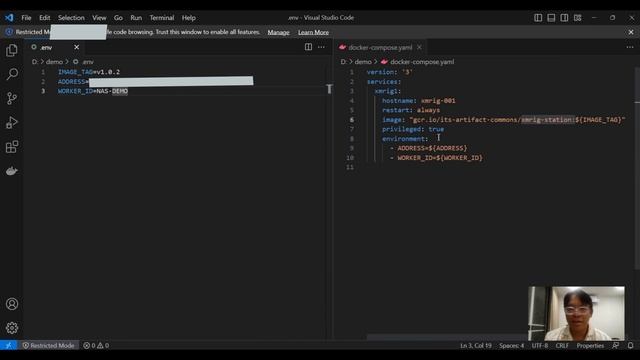The image size is (640, 360).
Task: Open remote window indicator in status bar
Action: coord(9,345)
